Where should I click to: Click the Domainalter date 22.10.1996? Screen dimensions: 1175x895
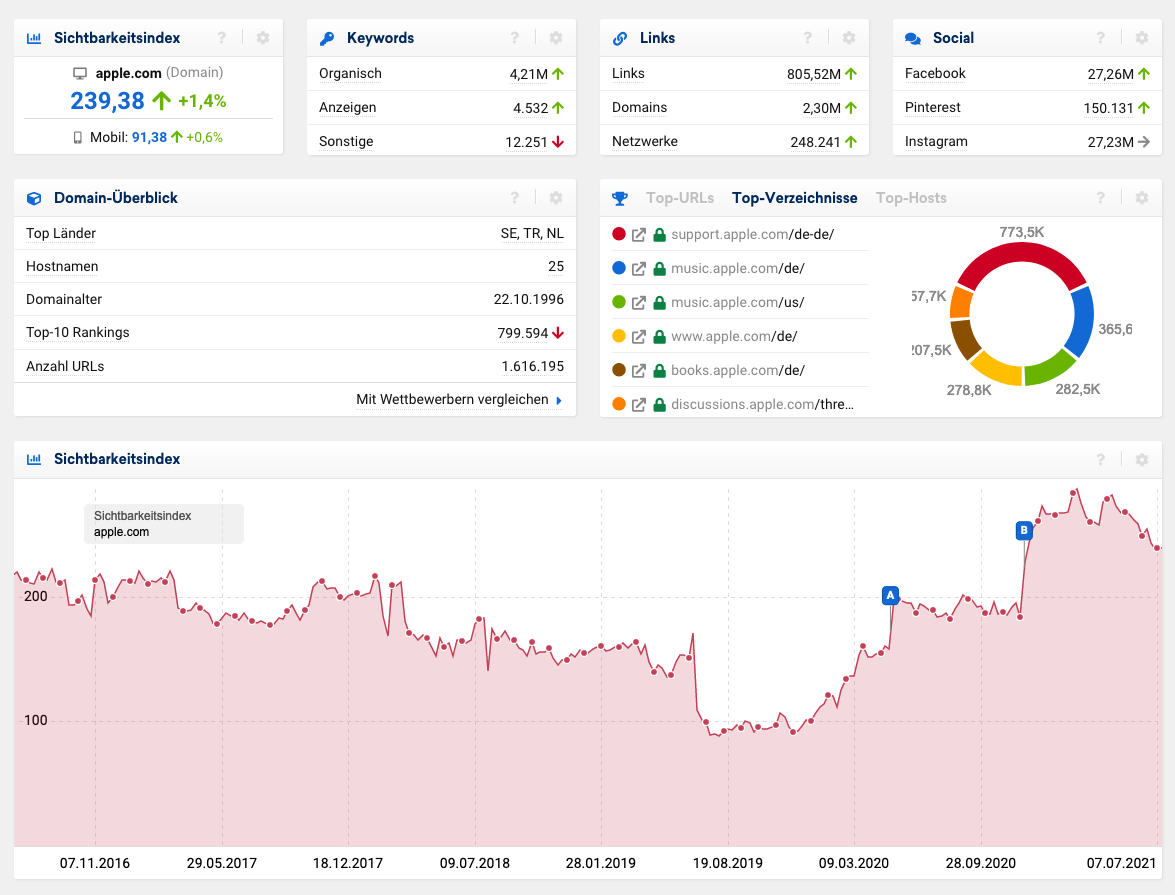tap(528, 300)
